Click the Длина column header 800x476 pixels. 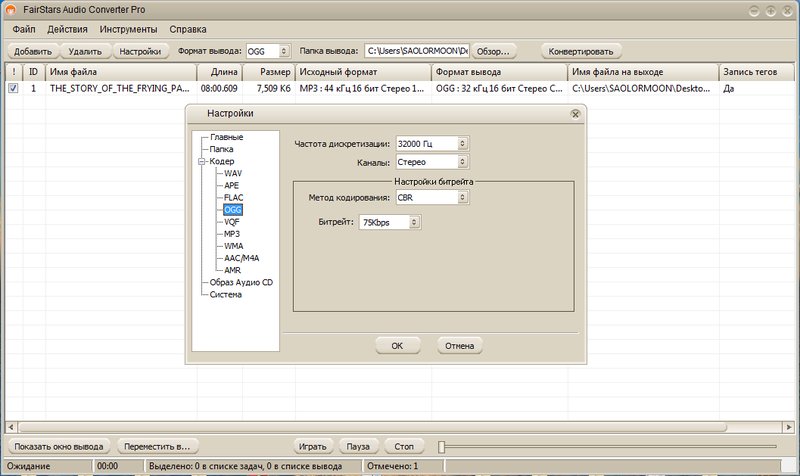(x=219, y=72)
